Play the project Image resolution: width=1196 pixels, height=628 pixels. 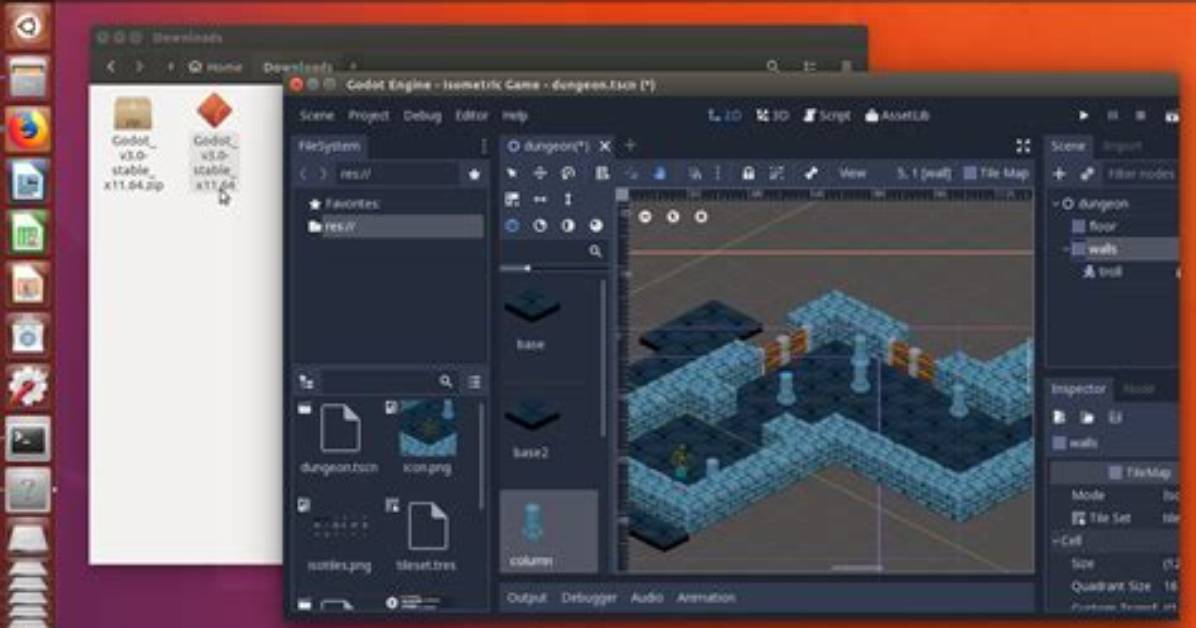coord(1083,116)
